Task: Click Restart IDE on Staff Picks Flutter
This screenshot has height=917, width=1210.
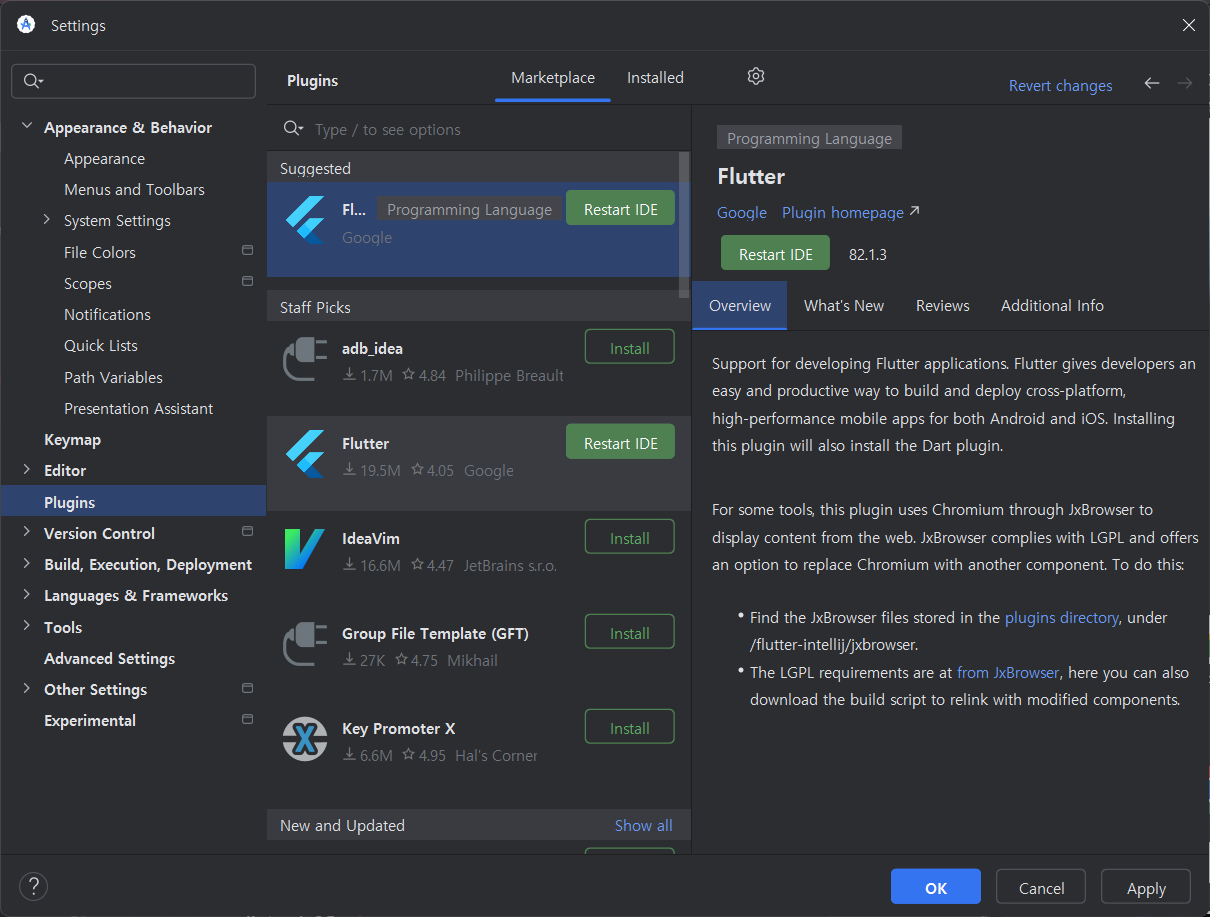Action: 620,443
